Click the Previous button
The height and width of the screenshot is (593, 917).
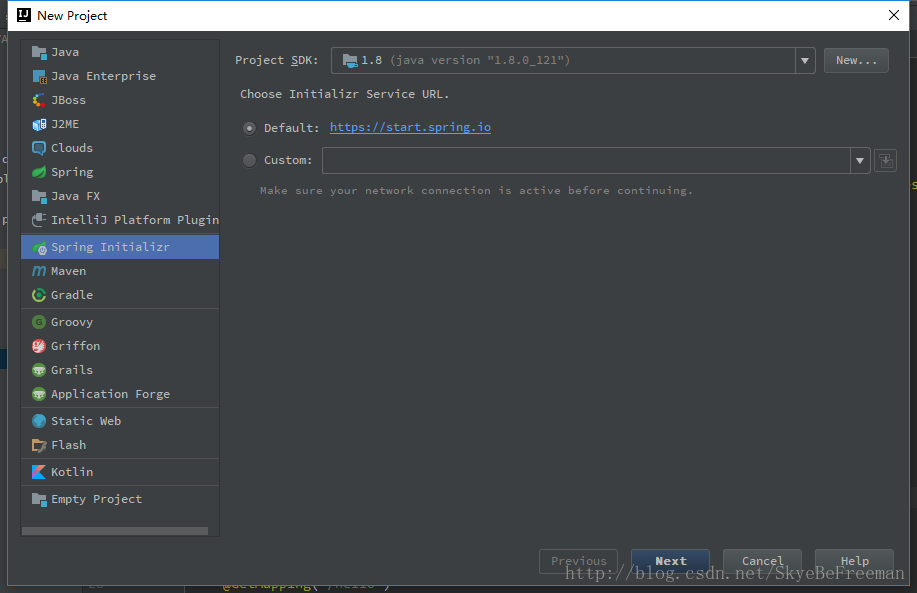[x=578, y=561]
